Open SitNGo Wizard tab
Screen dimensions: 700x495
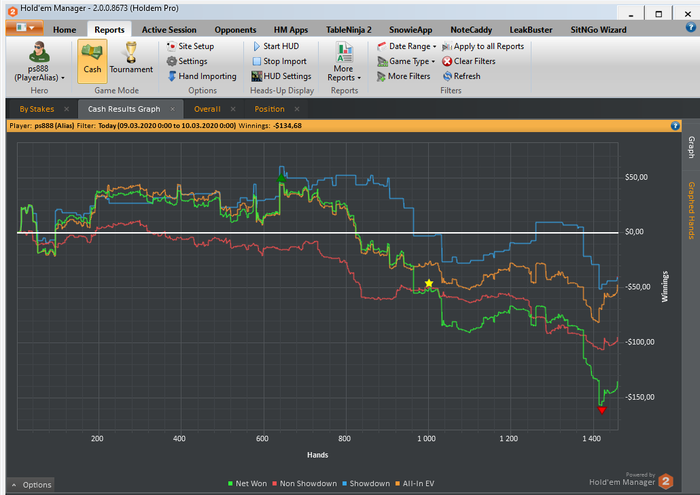tap(598, 30)
